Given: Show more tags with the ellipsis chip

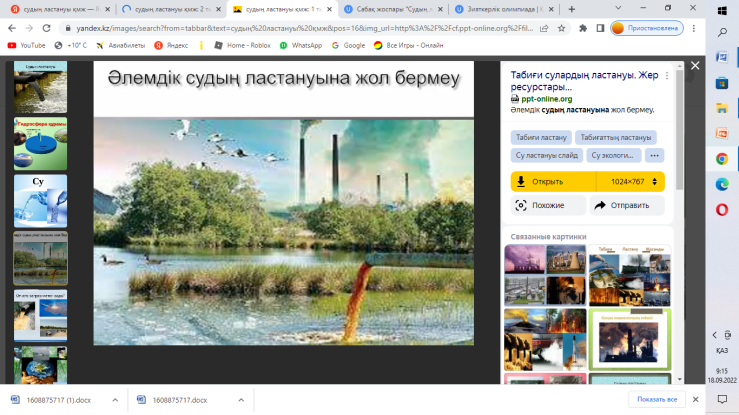Looking at the screenshot, I should point(655,155).
